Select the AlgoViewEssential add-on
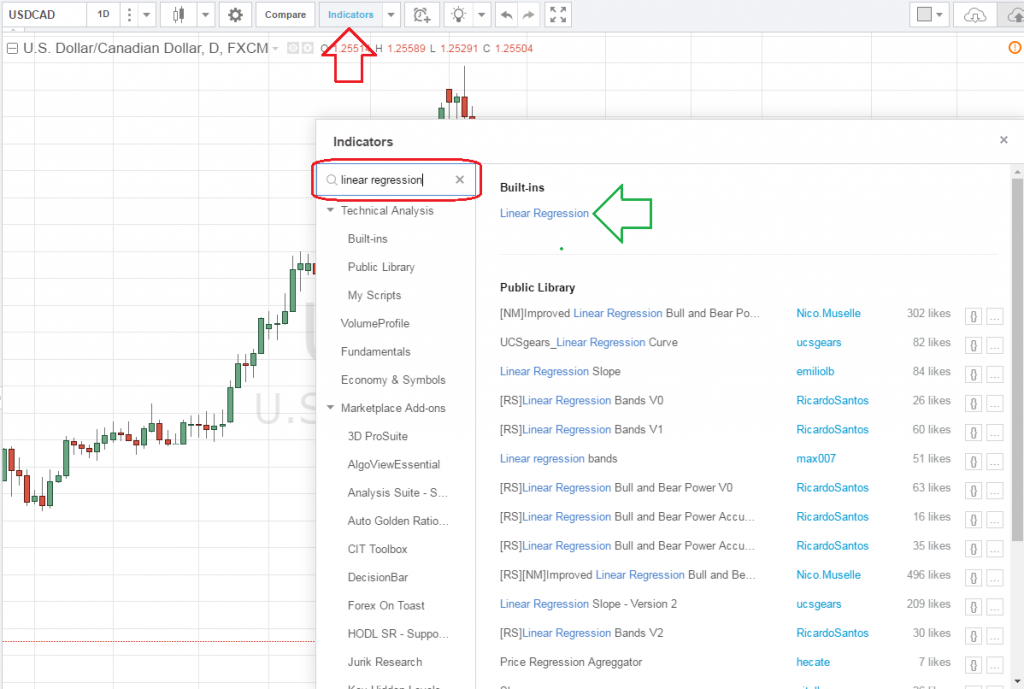This screenshot has height=689, width=1024. [394, 464]
